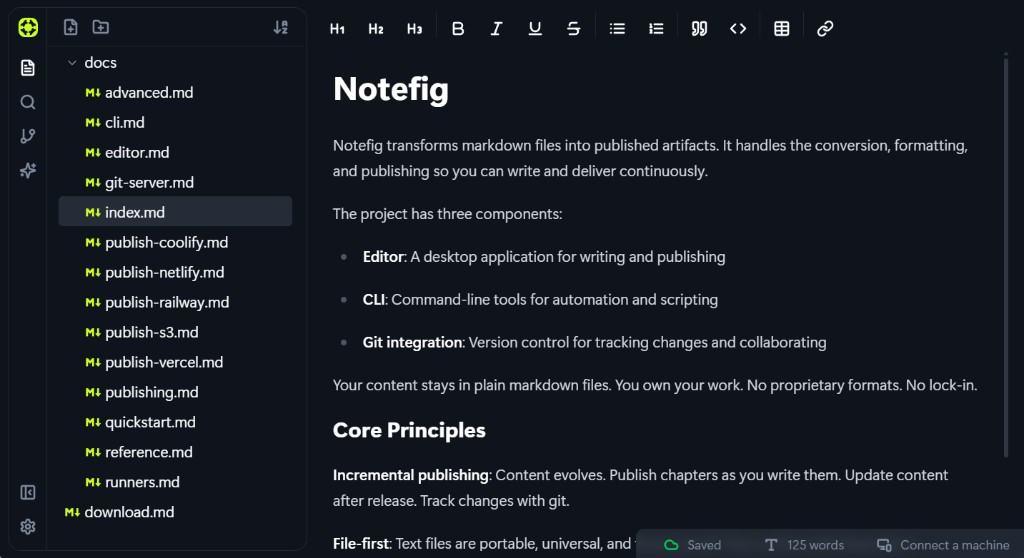Click the Saved status indicator
Viewport: 1024px width, 558px height.
point(692,545)
